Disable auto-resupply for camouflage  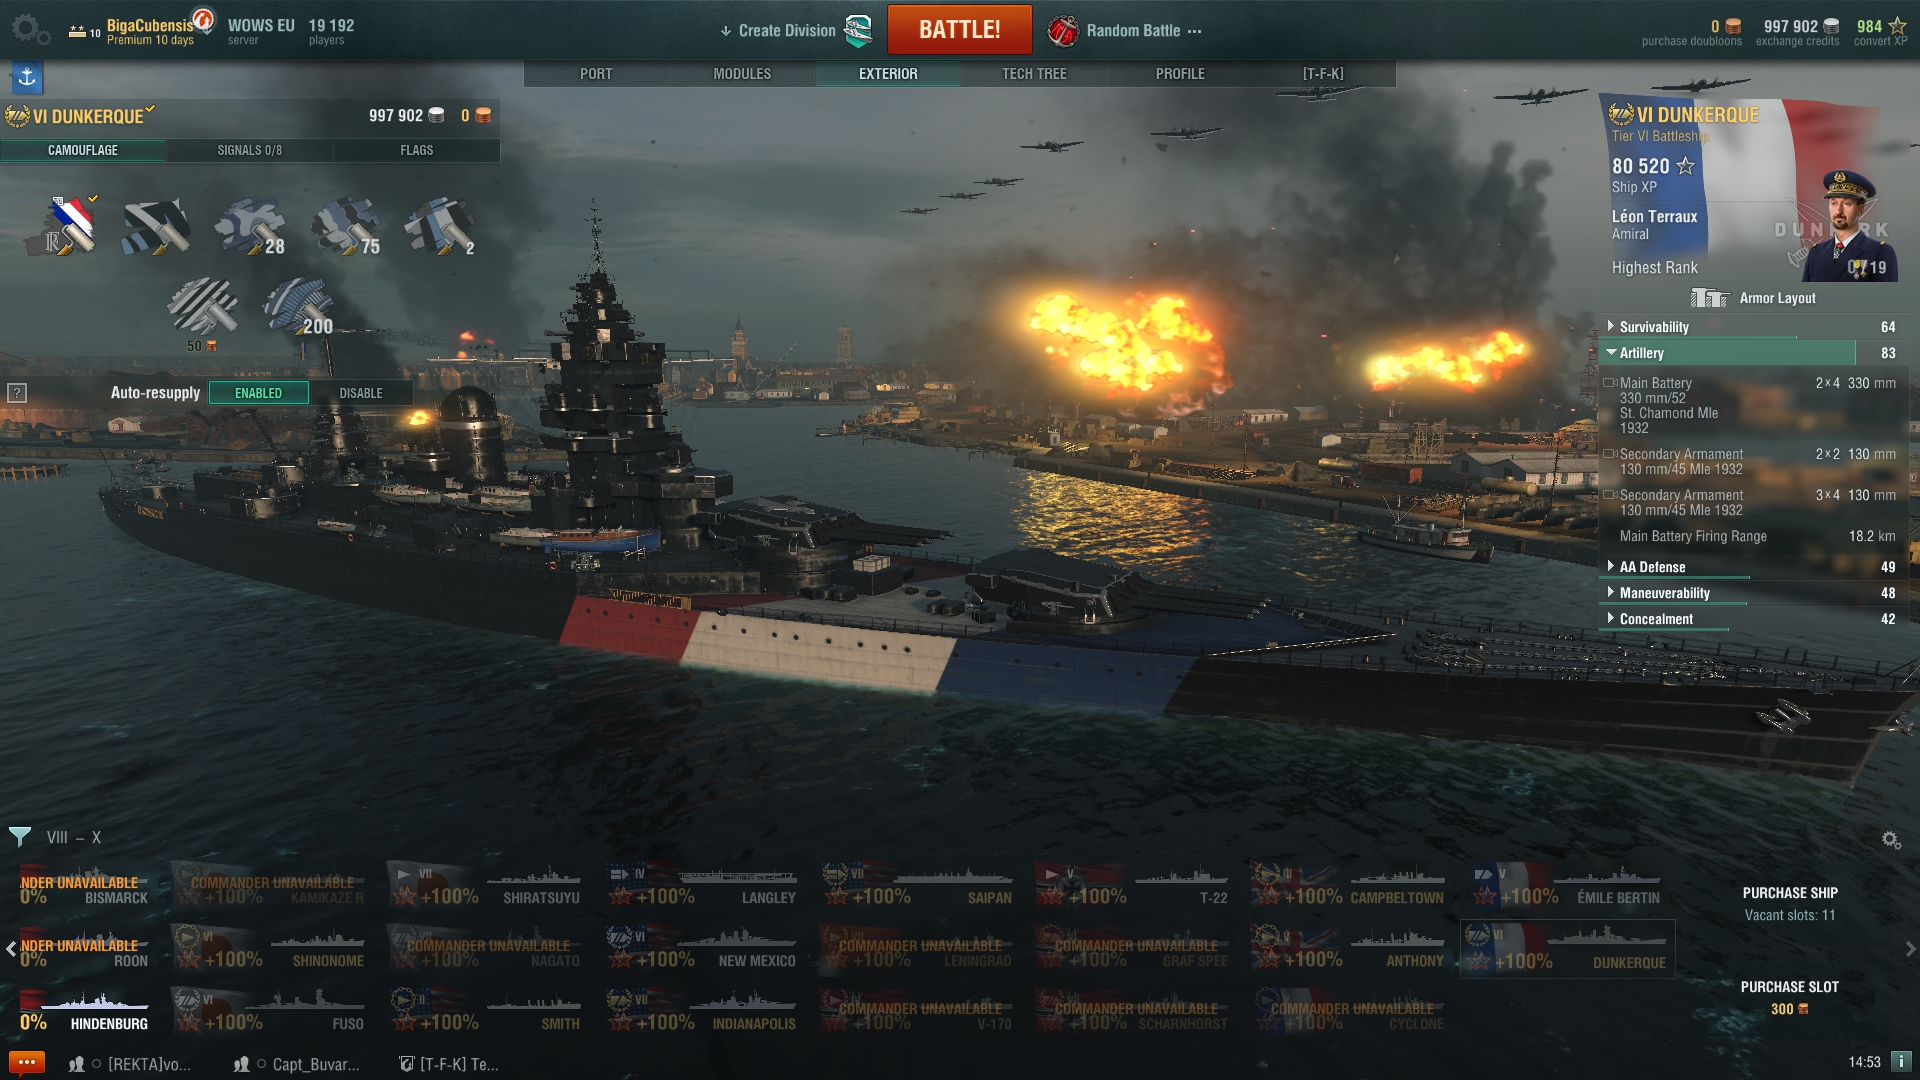(x=361, y=393)
